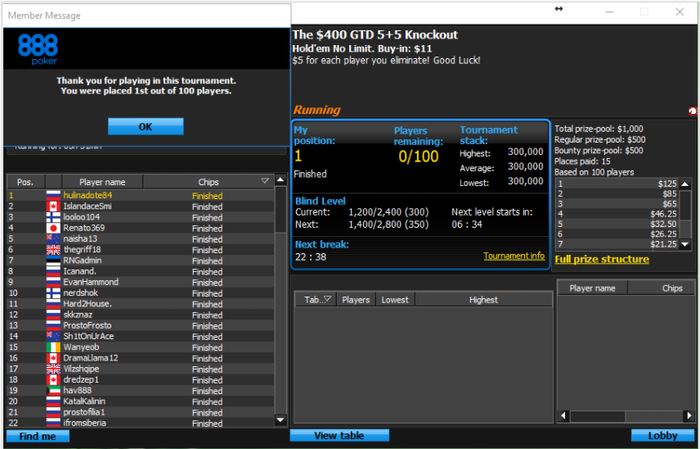Select the Highest column header in table list
This screenshot has width=700, height=449.
click(483, 299)
